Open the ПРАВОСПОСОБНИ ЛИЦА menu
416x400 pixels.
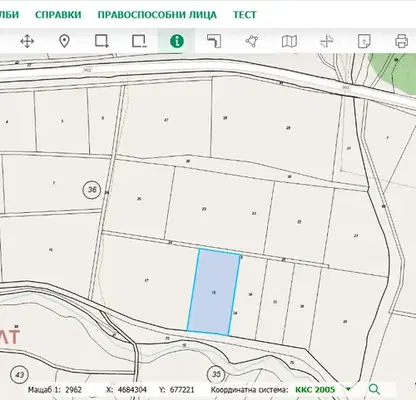[157, 15]
